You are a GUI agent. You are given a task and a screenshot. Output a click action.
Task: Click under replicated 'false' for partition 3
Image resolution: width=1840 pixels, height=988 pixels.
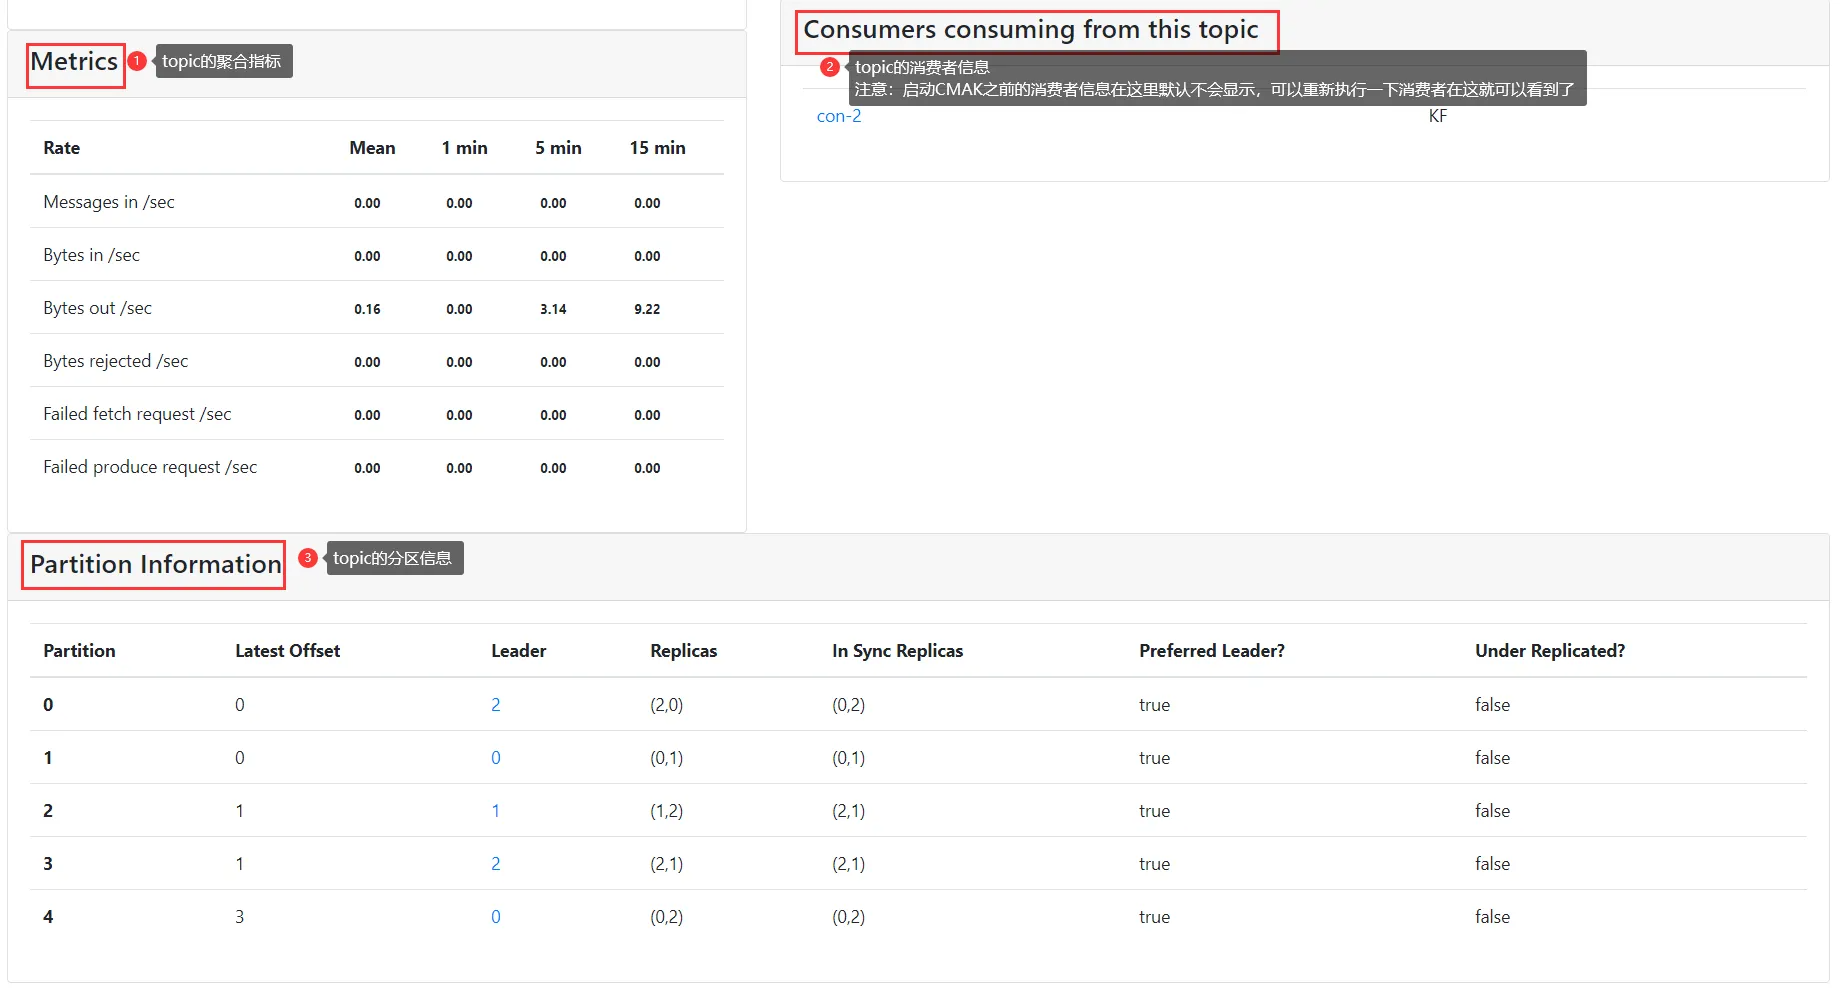point(1493,864)
